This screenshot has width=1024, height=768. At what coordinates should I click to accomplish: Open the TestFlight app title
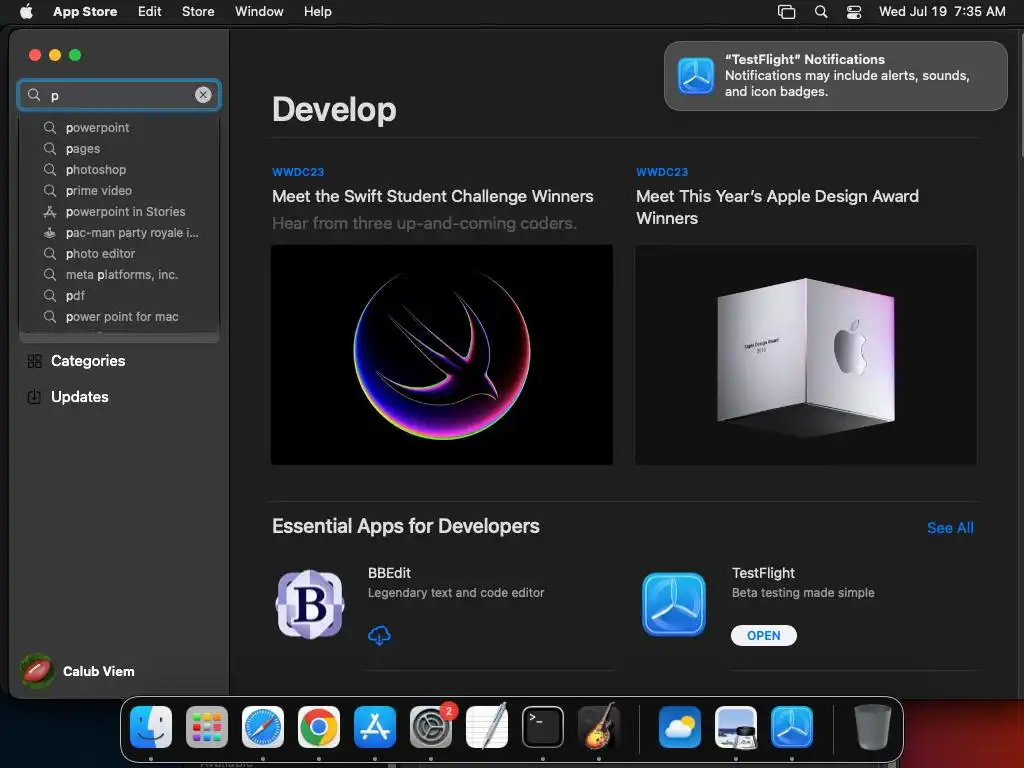(763, 573)
